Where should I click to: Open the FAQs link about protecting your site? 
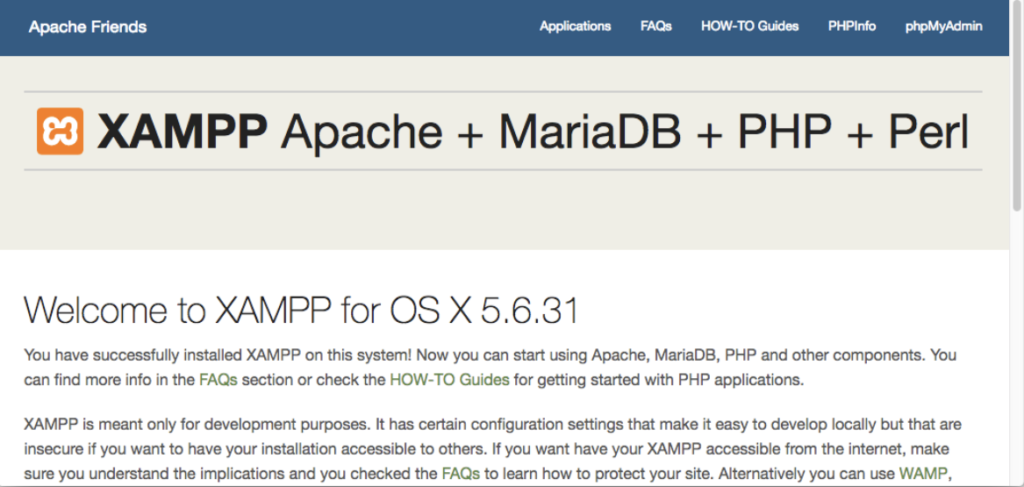(x=461, y=474)
